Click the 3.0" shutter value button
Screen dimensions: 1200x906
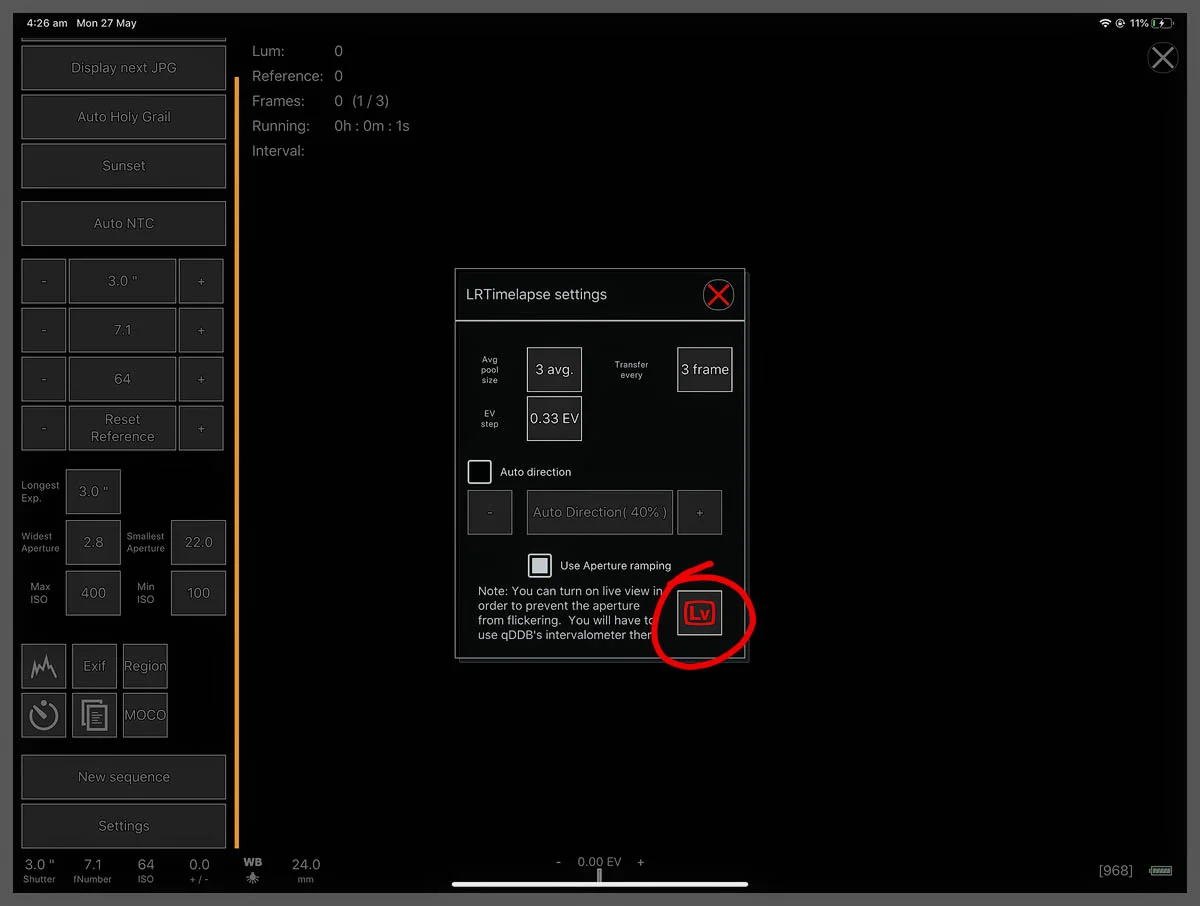(122, 281)
